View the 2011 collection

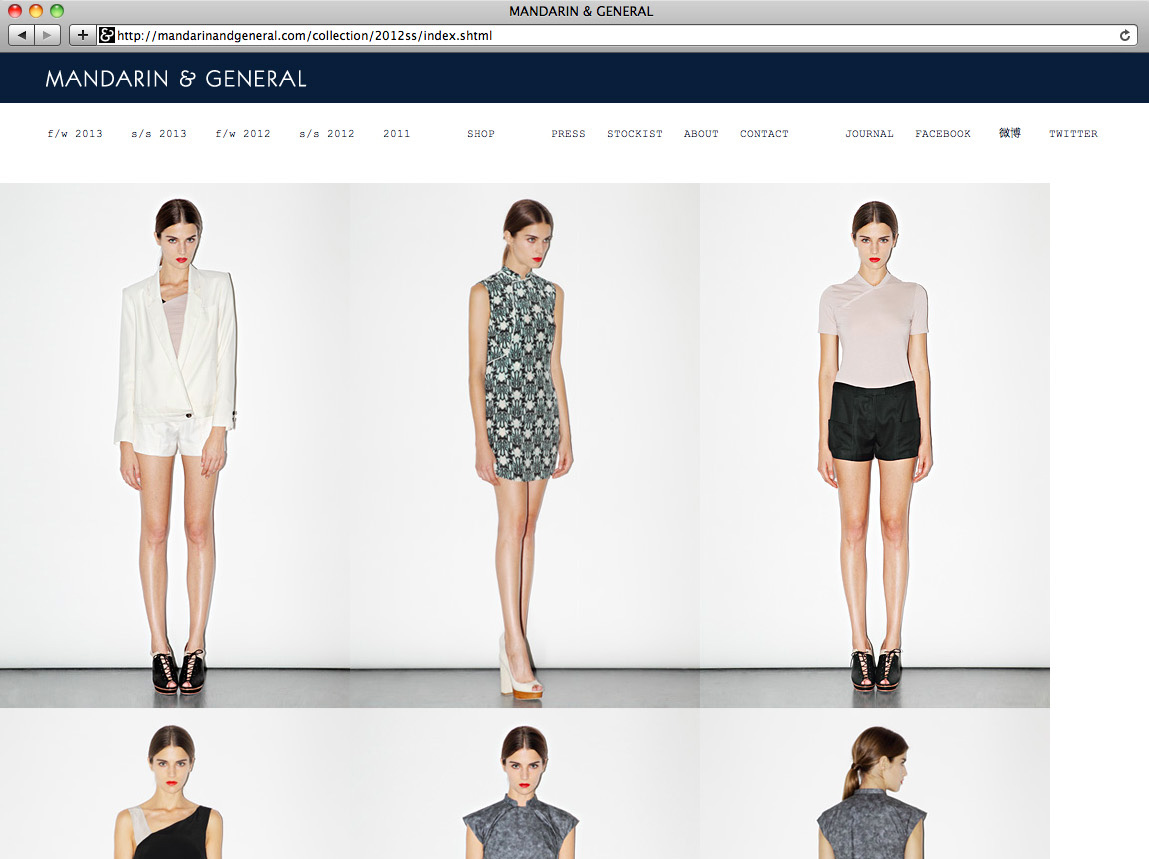396,133
